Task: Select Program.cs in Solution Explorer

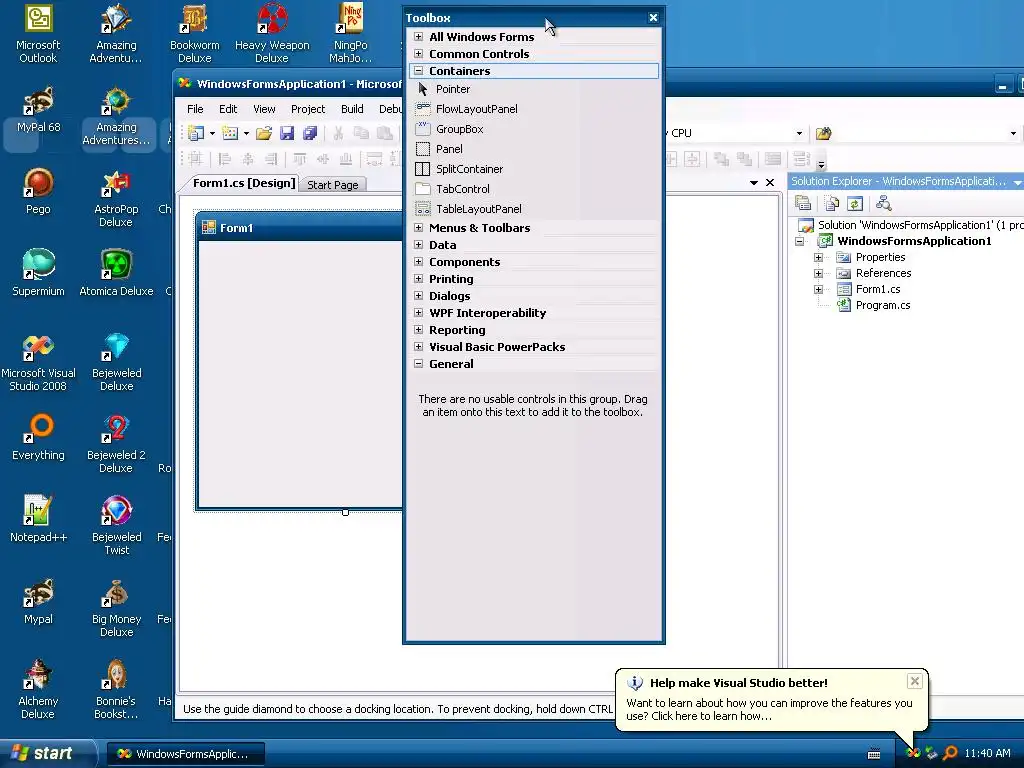Action: pos(882,305)
